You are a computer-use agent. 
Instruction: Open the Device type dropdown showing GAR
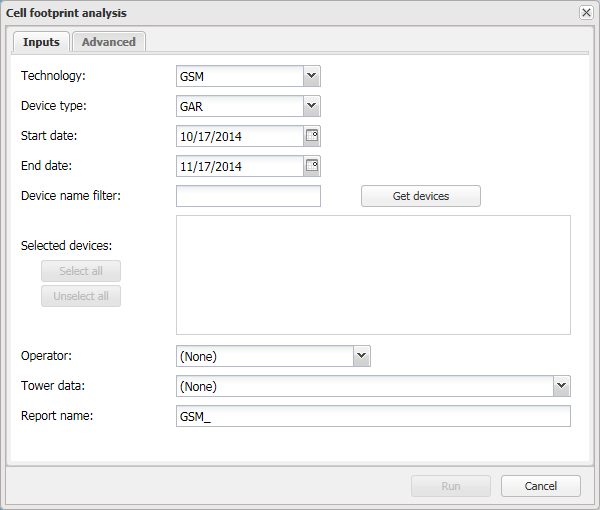(x=311, y=106)
